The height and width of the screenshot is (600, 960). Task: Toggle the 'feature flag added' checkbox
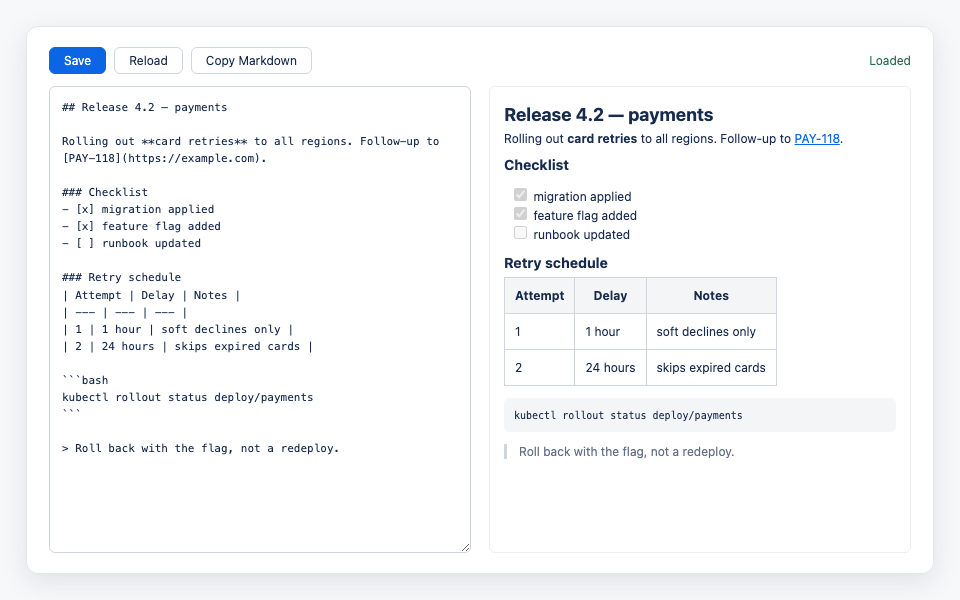[520, 214]
